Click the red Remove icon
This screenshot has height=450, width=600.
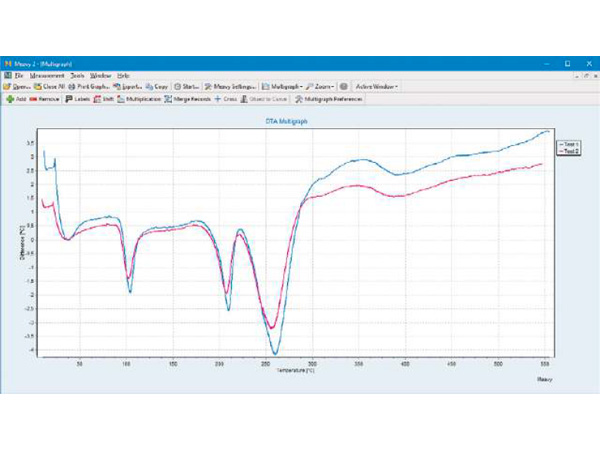pyautogui.click(x=46, y=99)
